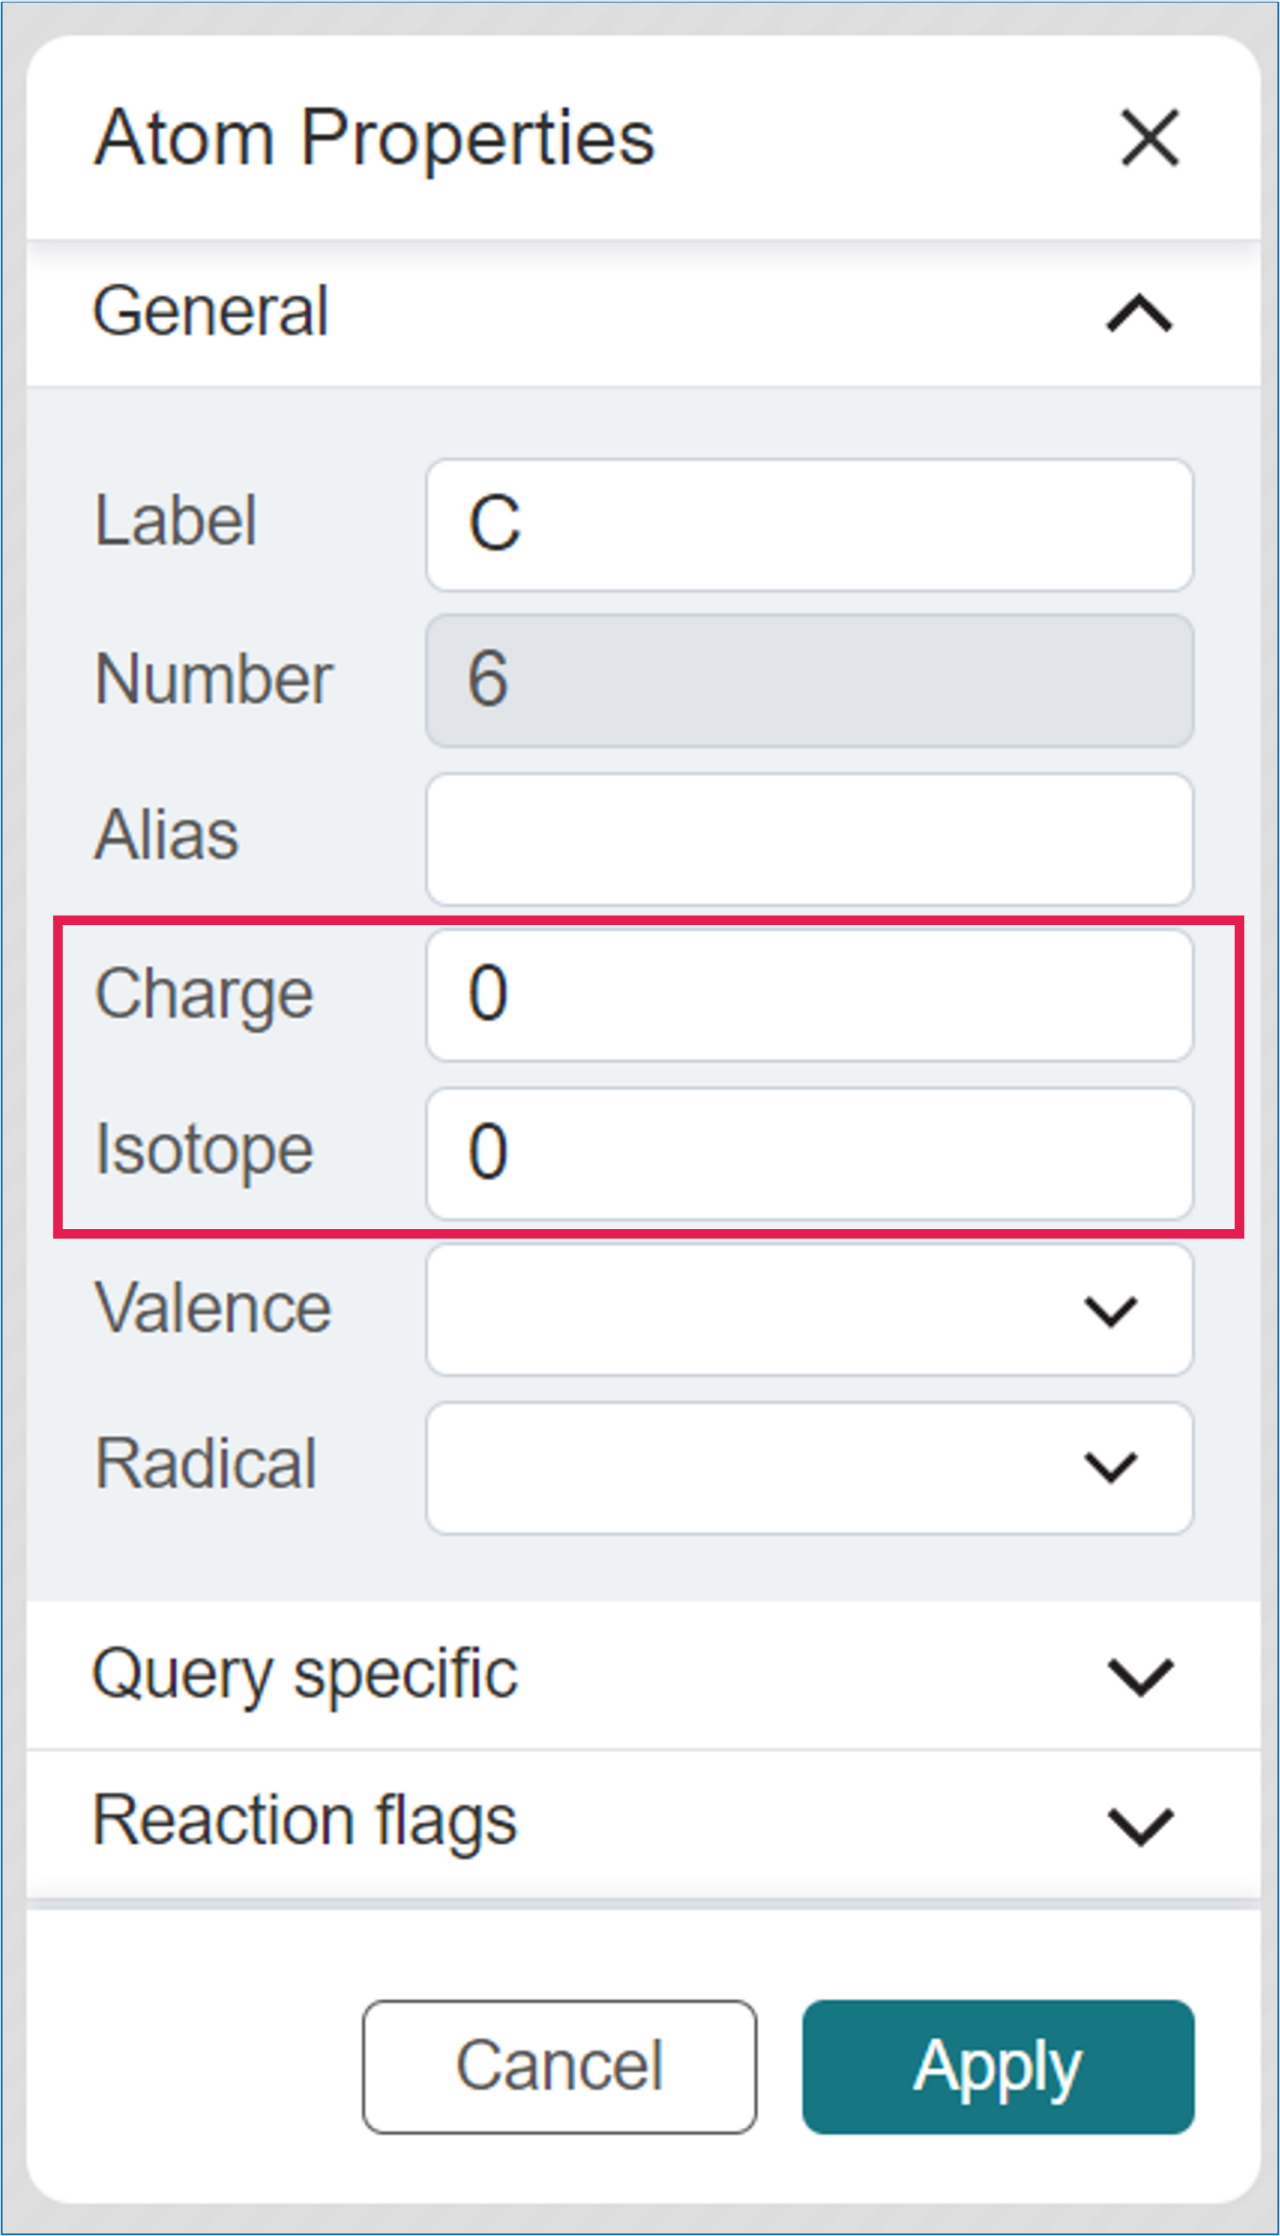Collapse General section using its up chevron
This screenshot has height=2236, width=1280.
1139,314
